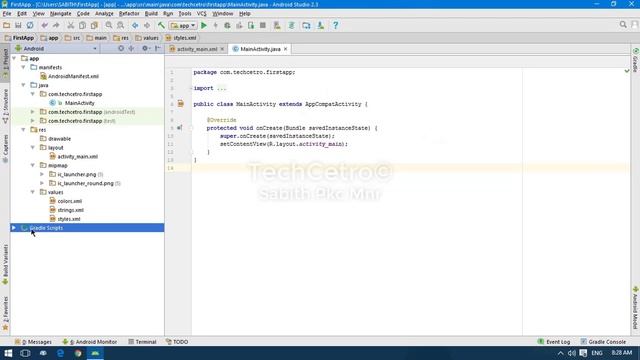640x360 pixels.
Task: Click the Windows Start button
Action: pyautogui.click(x=8, y=353)
